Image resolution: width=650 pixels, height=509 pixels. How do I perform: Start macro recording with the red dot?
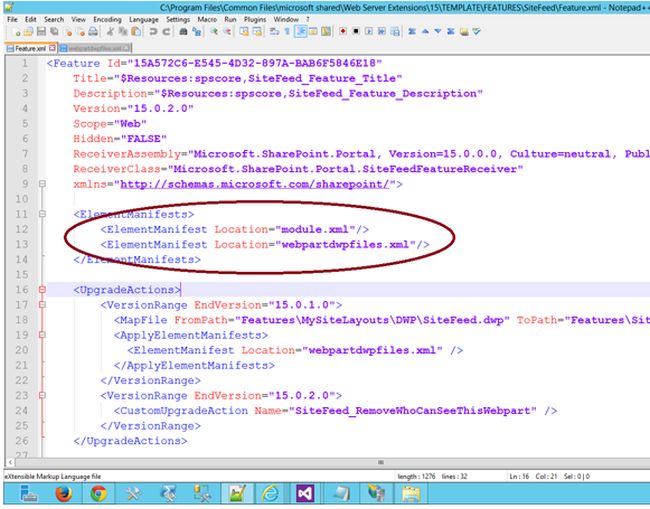[x=343, y=31]
